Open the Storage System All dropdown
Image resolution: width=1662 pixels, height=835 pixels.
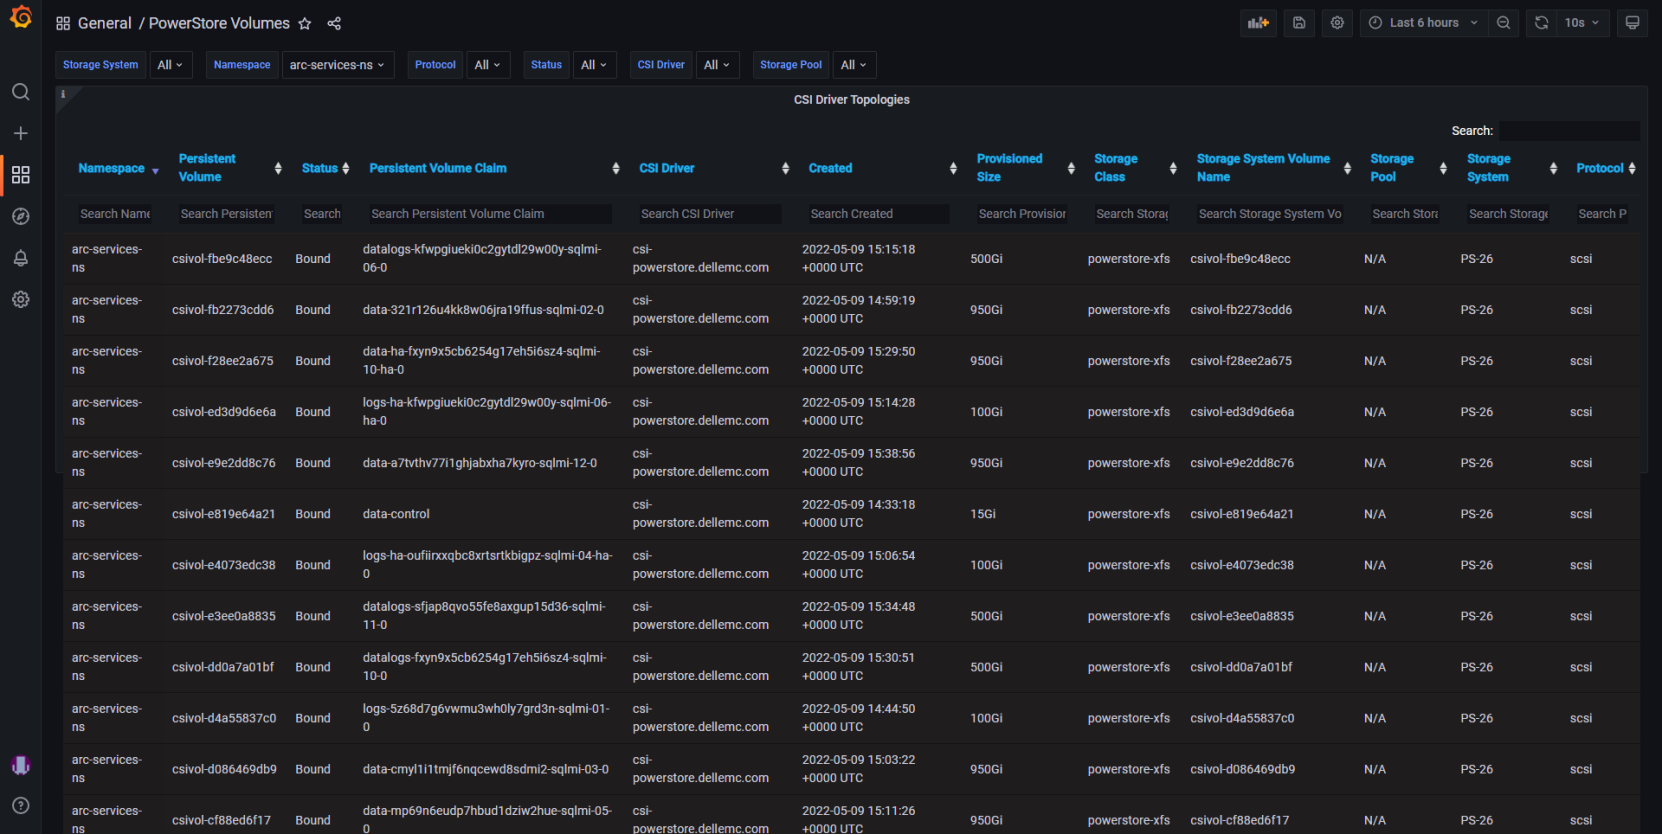point(170,65)
